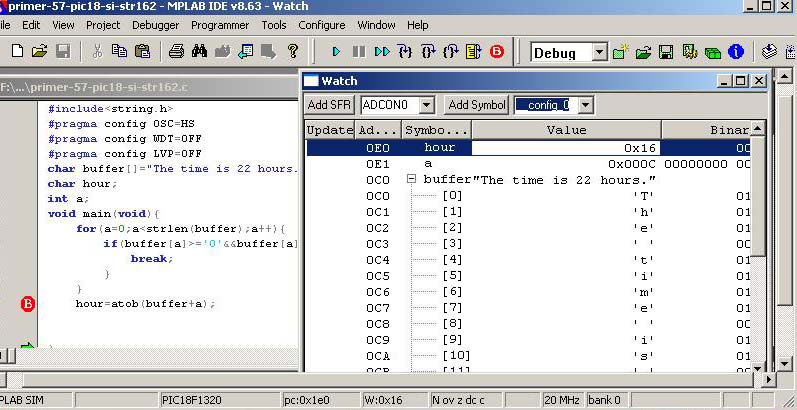Click the Run (play) debugger icon

point(336,51)
